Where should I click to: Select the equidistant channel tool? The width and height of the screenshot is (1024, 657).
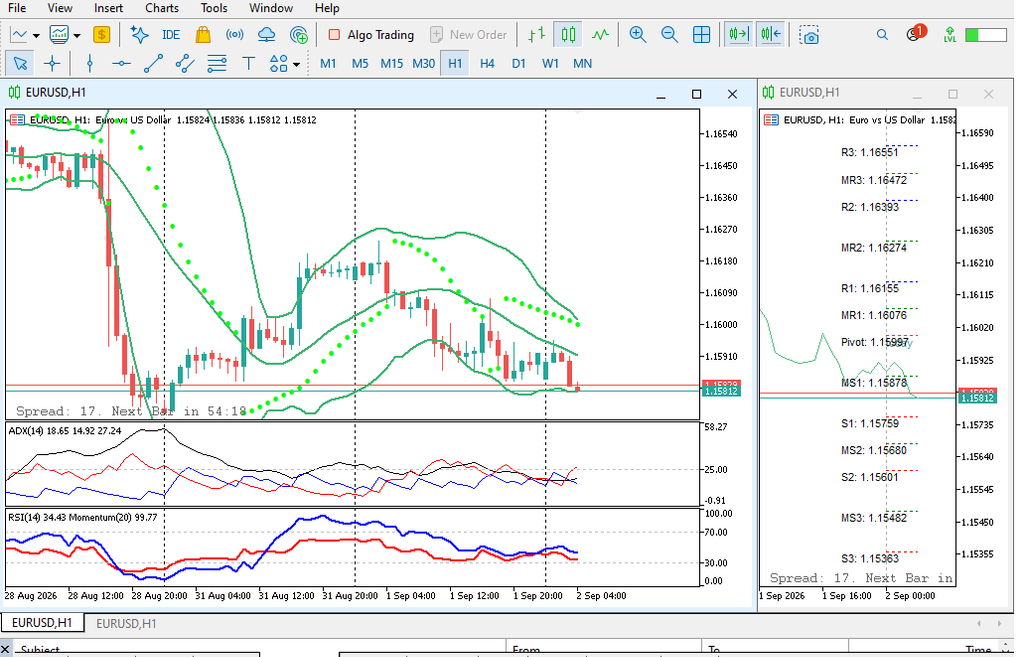tap(185, 63)
